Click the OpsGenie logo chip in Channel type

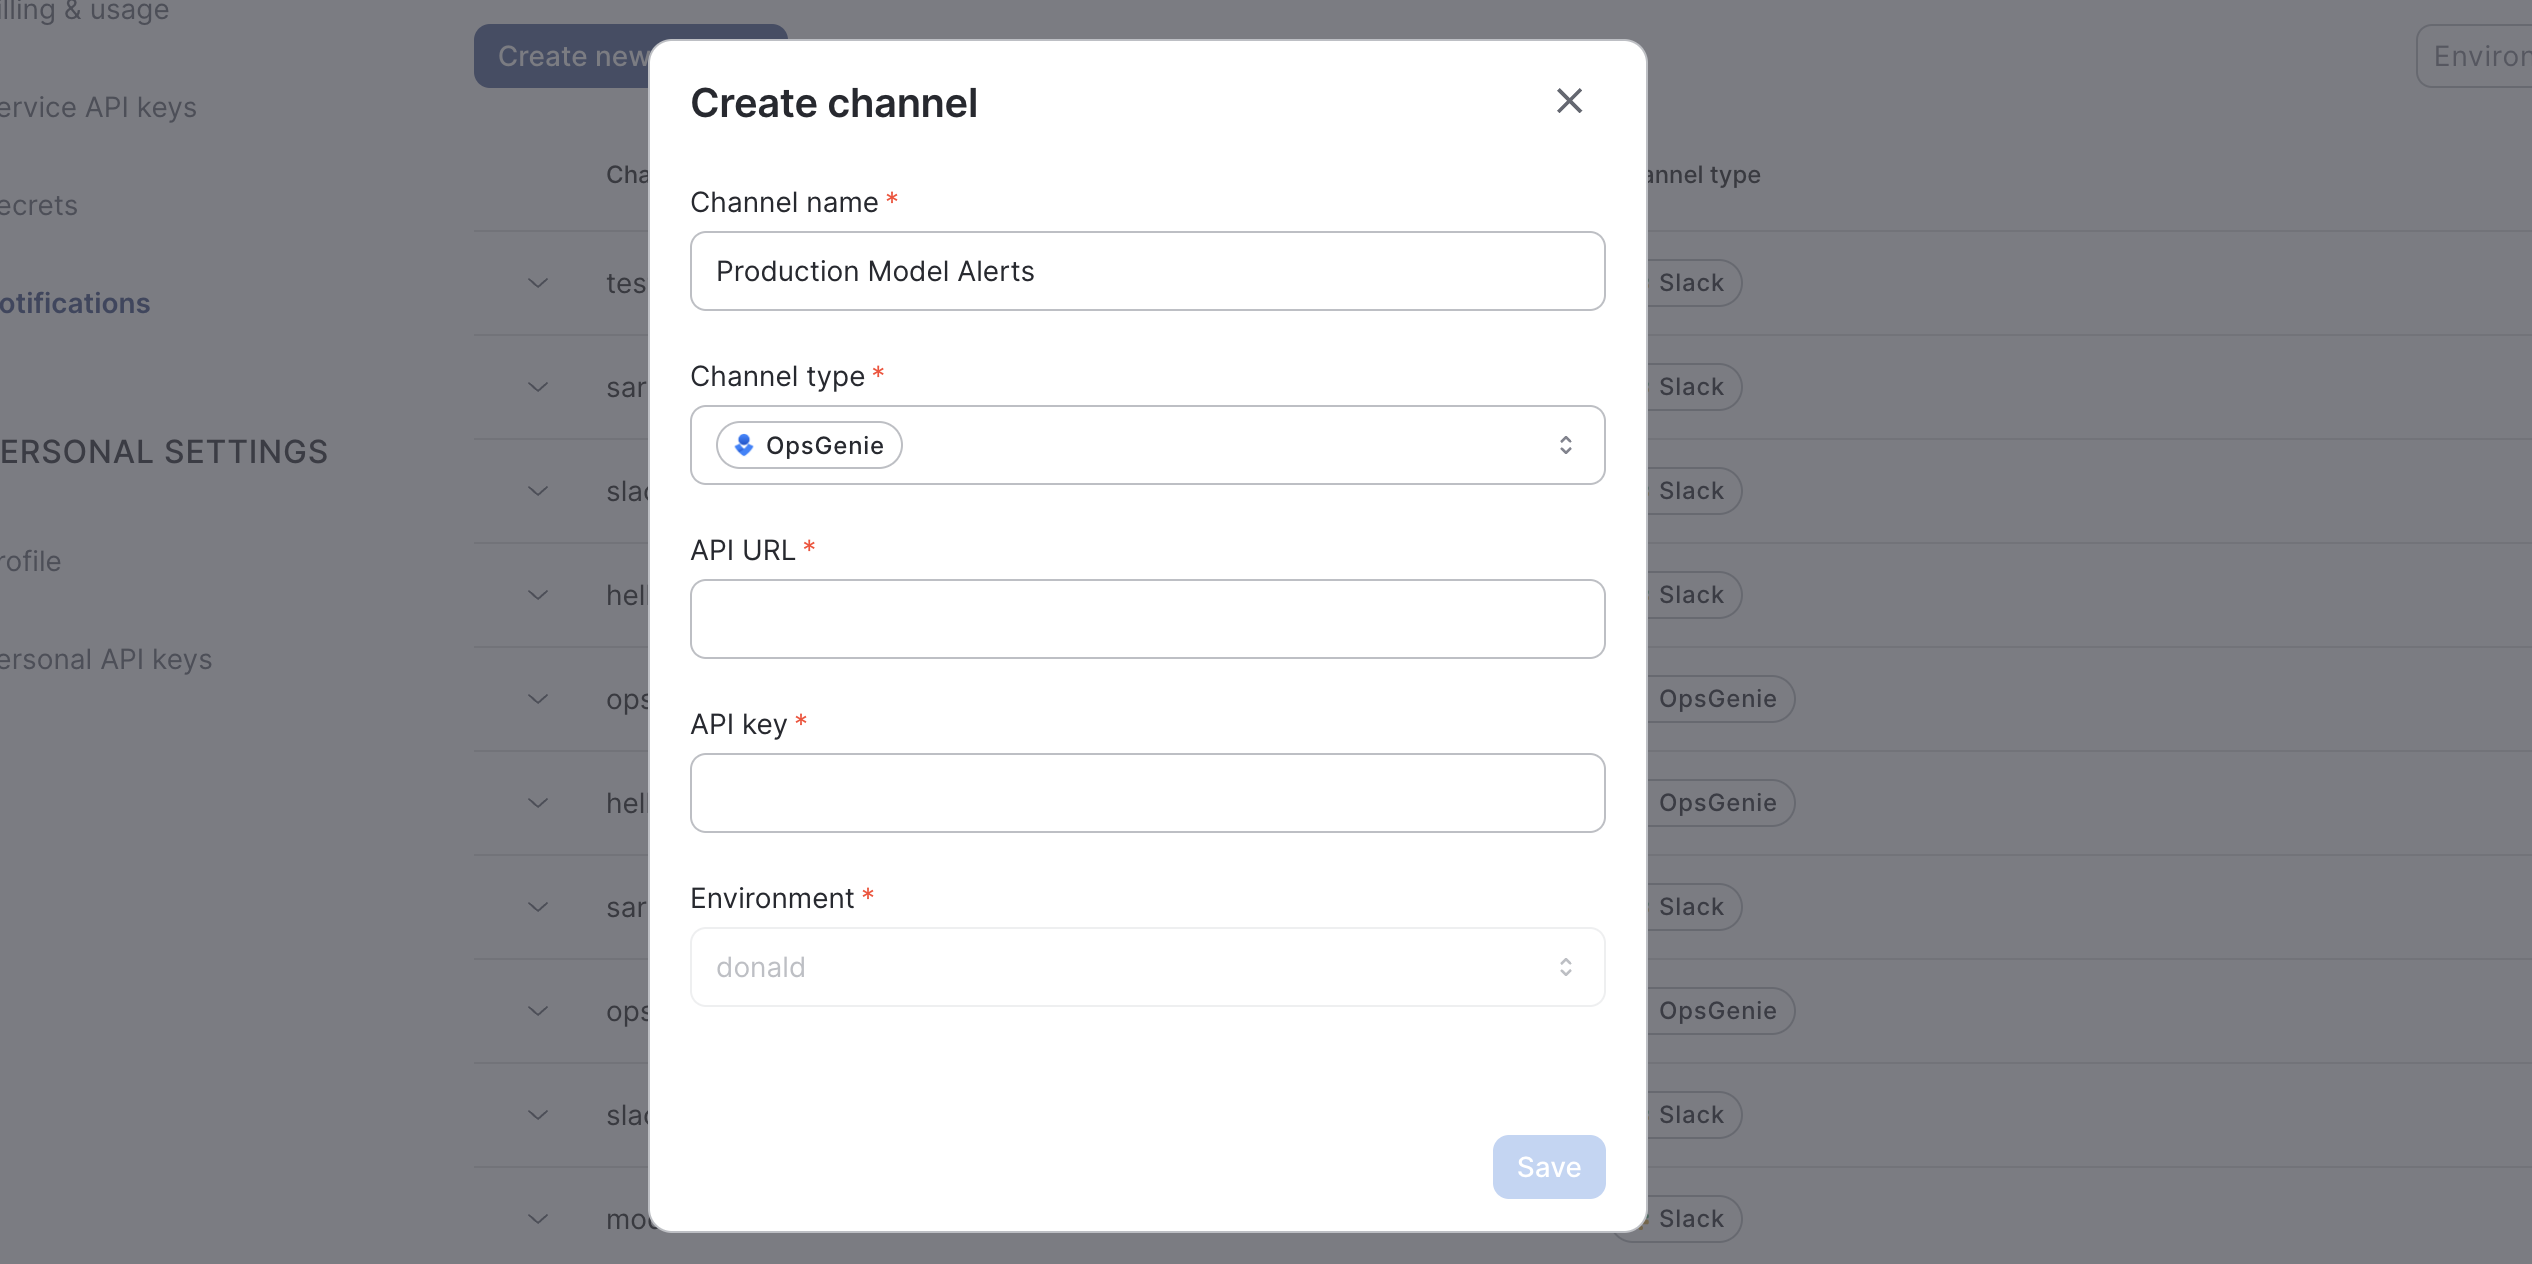[x=809, y=446]
